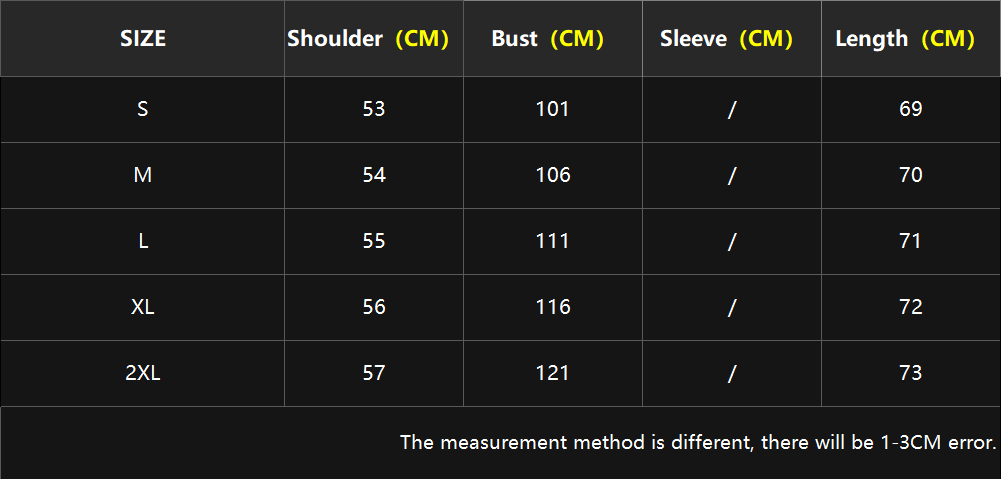Click the sleeve slash in S row
1001x480 pixels.
tap(732, 110)
